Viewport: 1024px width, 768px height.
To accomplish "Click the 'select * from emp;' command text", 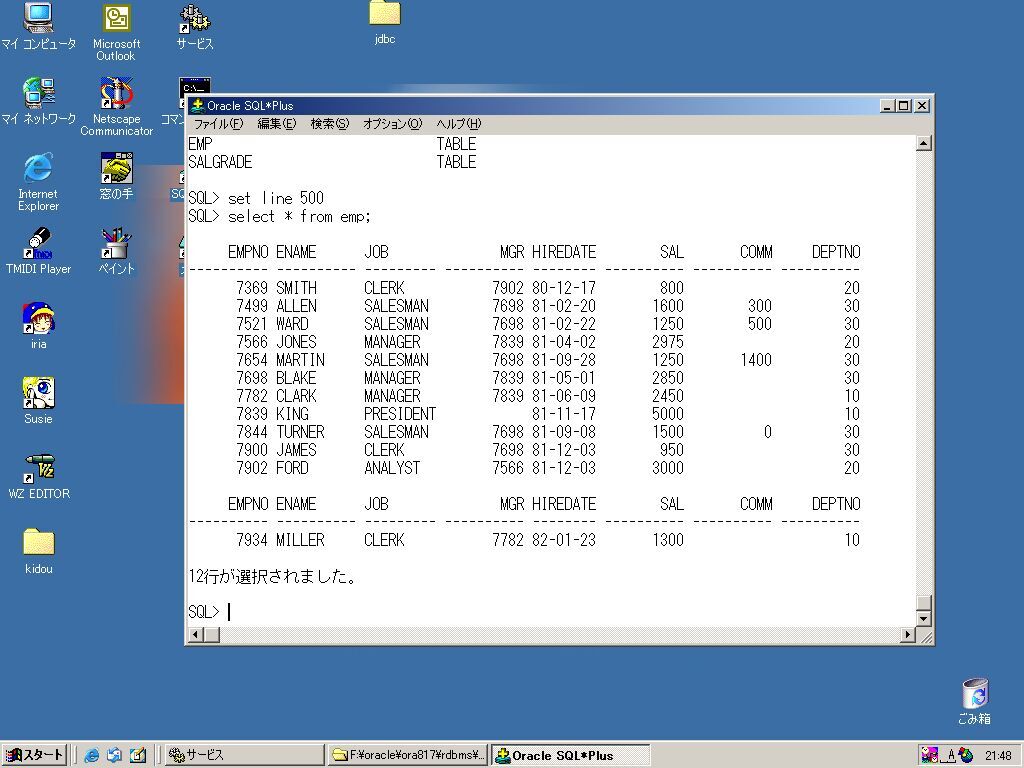I will pos(299,217).
